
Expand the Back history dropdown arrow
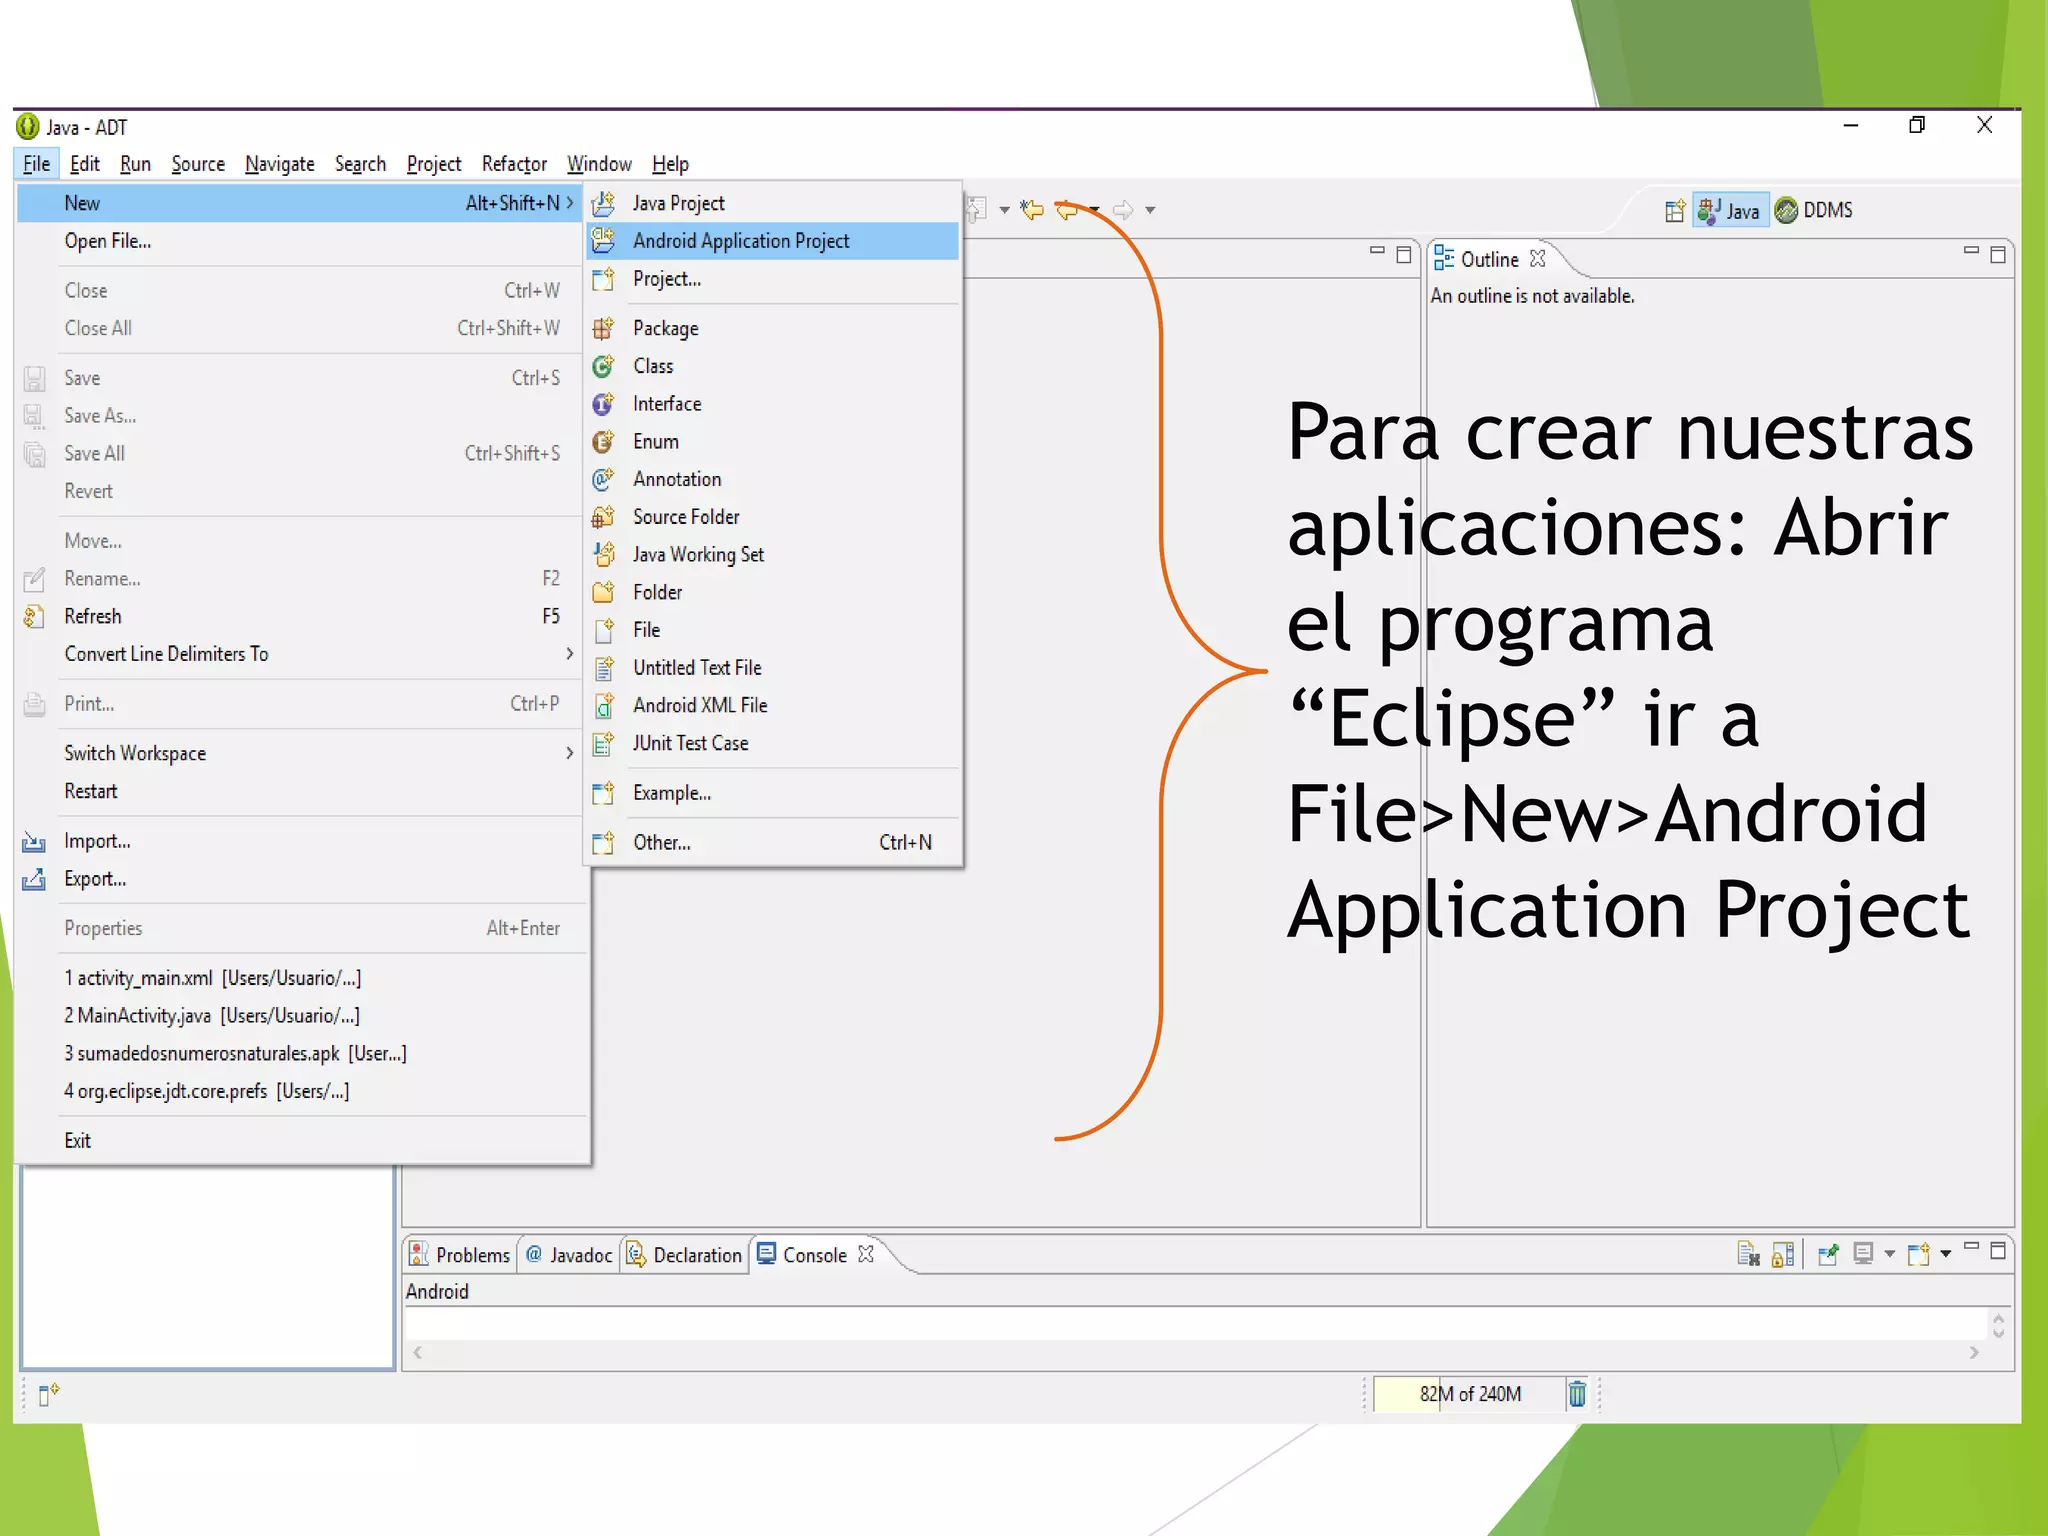[x=1095, y=210]
